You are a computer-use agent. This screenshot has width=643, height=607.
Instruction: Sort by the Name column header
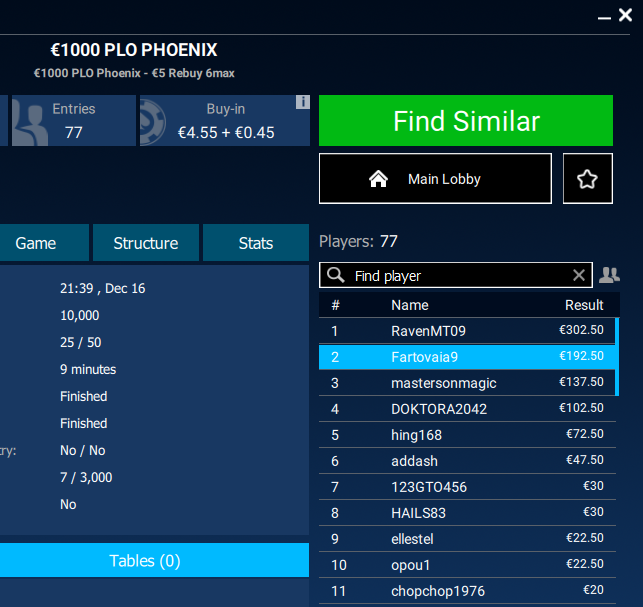coord(410,305)
